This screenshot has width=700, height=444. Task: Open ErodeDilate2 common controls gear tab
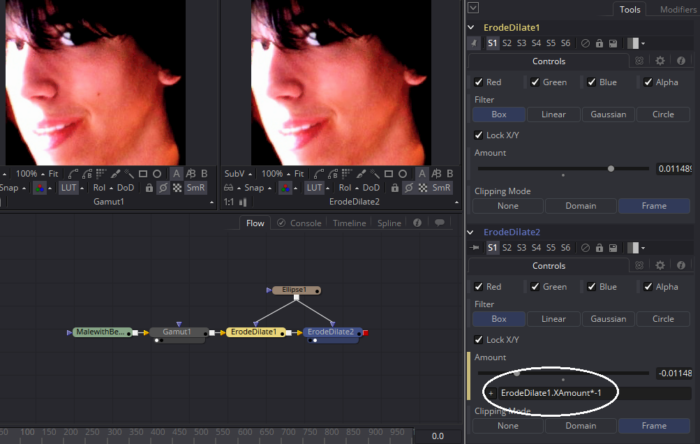click(x=660, y=266)
